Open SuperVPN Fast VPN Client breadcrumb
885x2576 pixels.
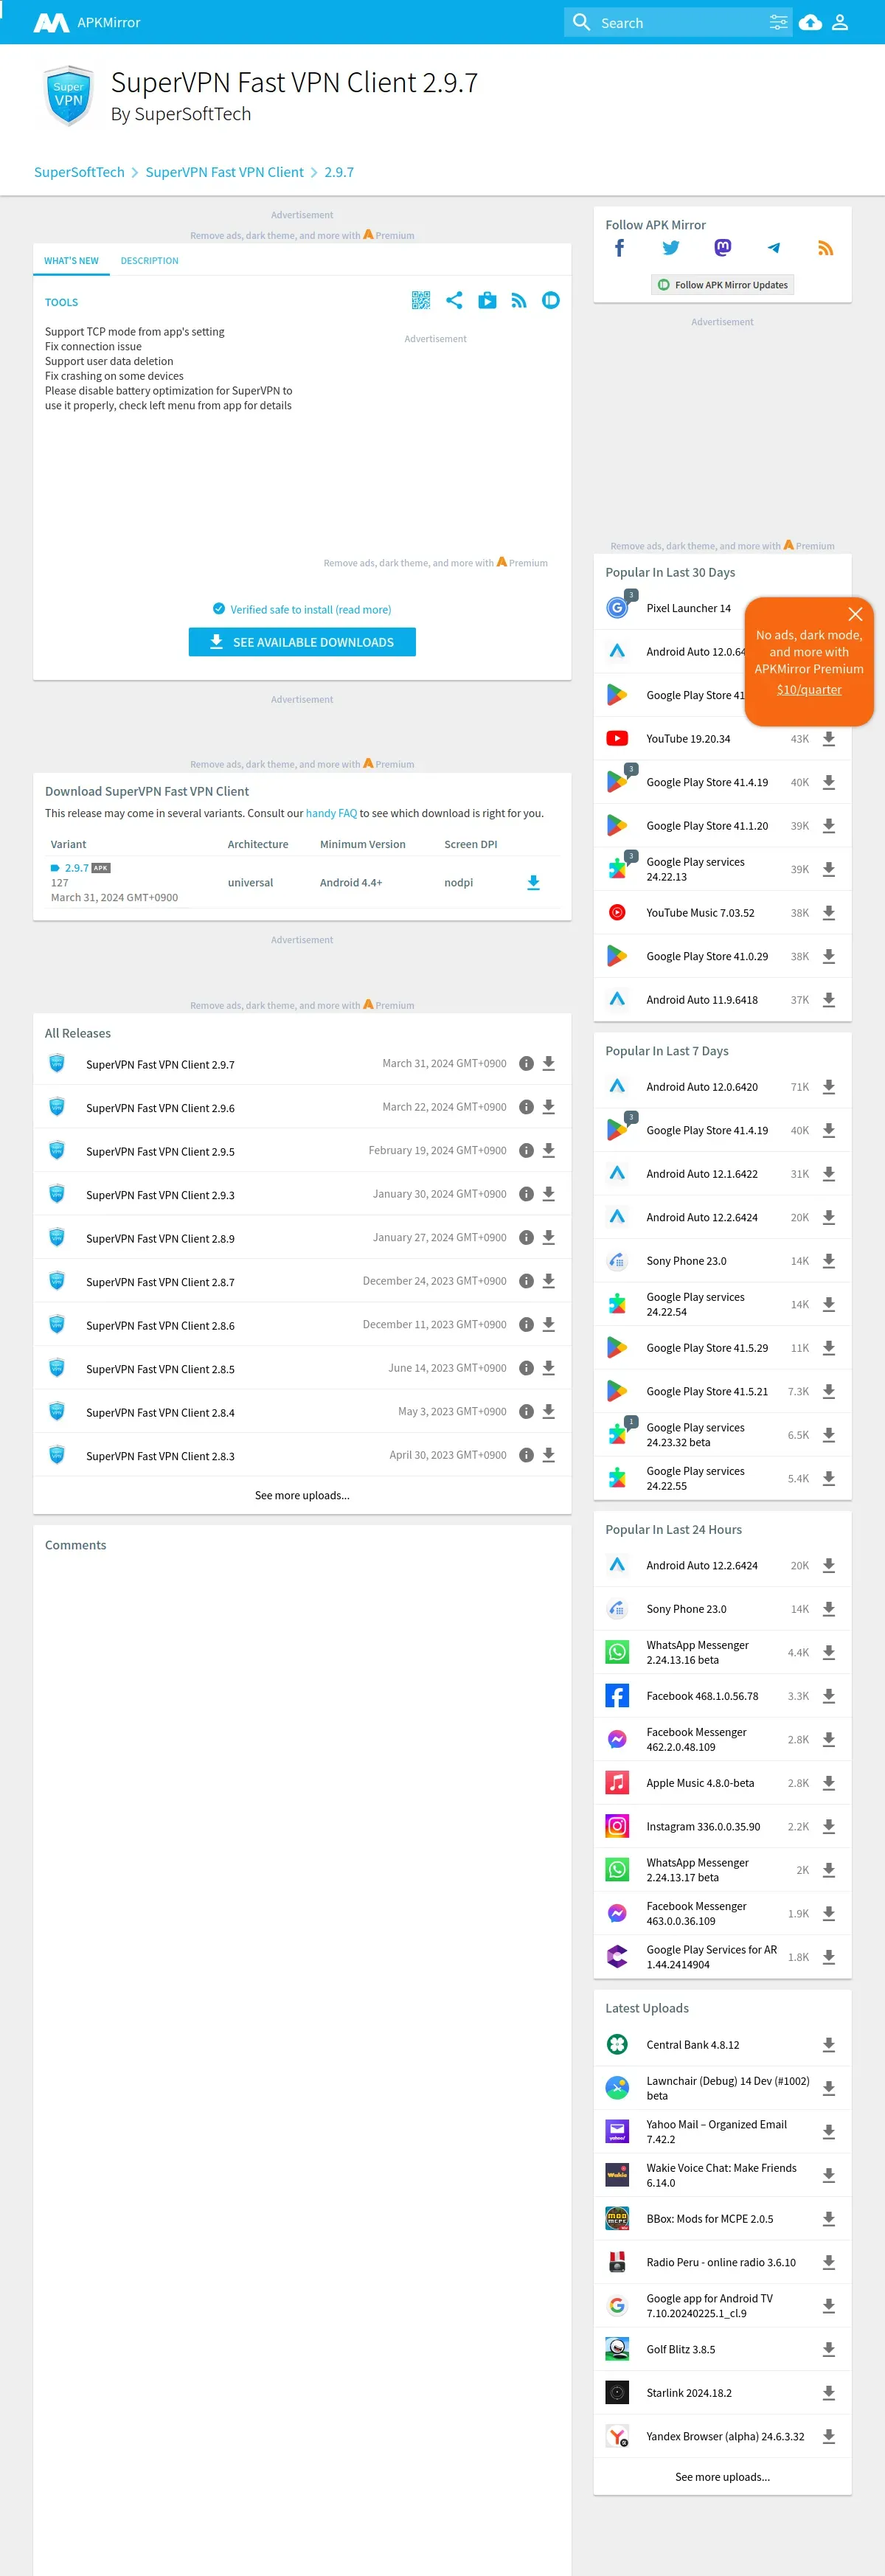[224, 172]
